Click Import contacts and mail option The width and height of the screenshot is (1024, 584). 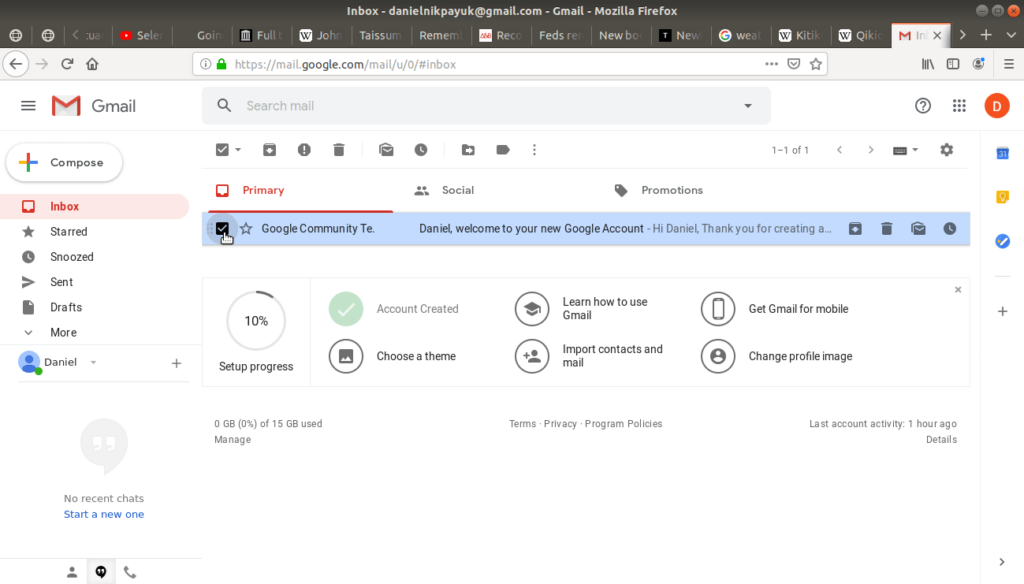click(589, 356)
